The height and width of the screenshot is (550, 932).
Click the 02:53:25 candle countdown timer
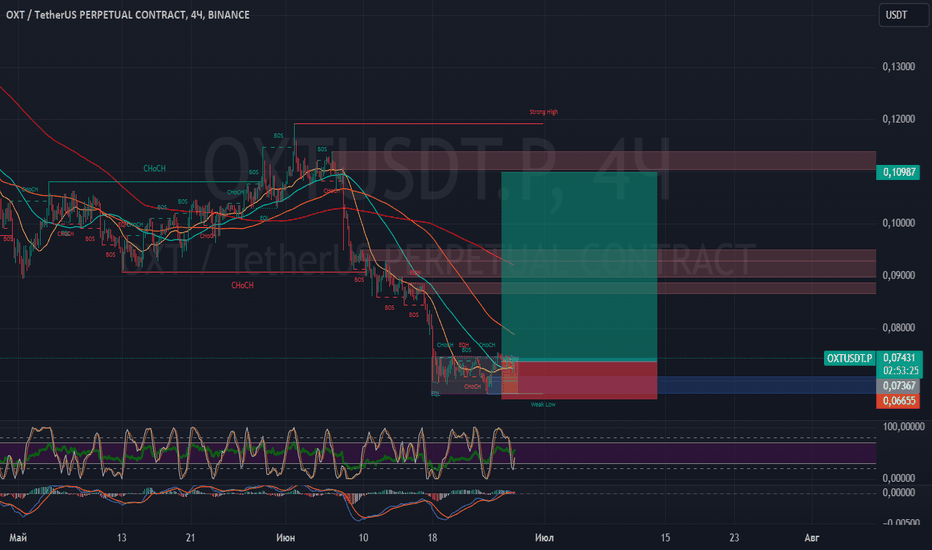tap(900, 370)
